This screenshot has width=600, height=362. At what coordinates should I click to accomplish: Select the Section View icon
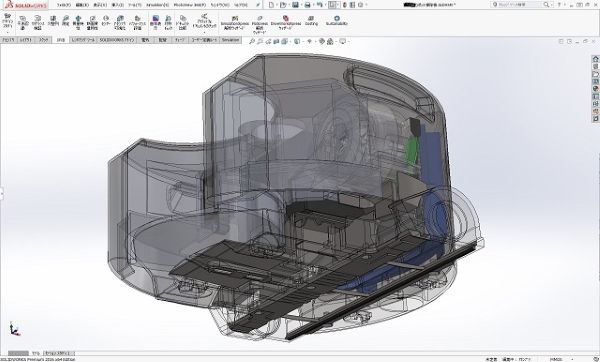click(x=276, y=41)
